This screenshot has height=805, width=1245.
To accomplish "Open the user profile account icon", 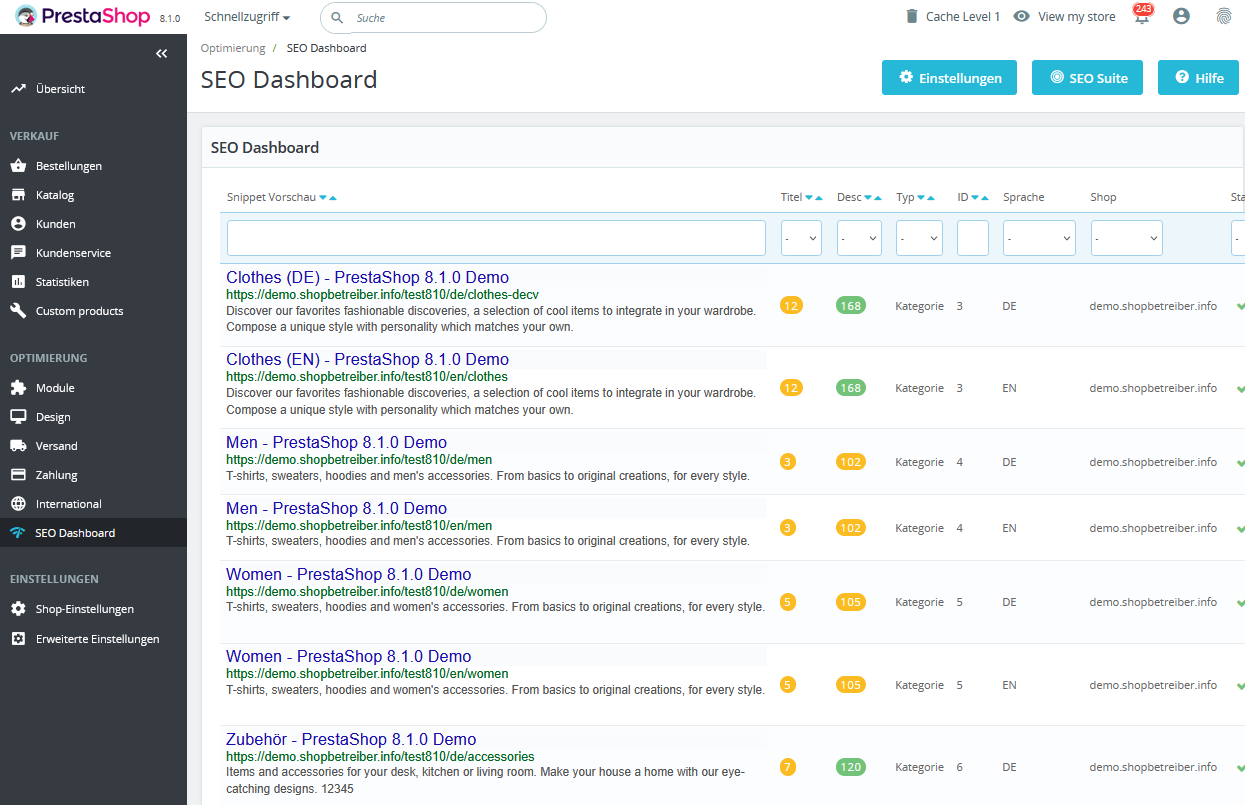I will pyautogui.click(x=1182, y=17).
